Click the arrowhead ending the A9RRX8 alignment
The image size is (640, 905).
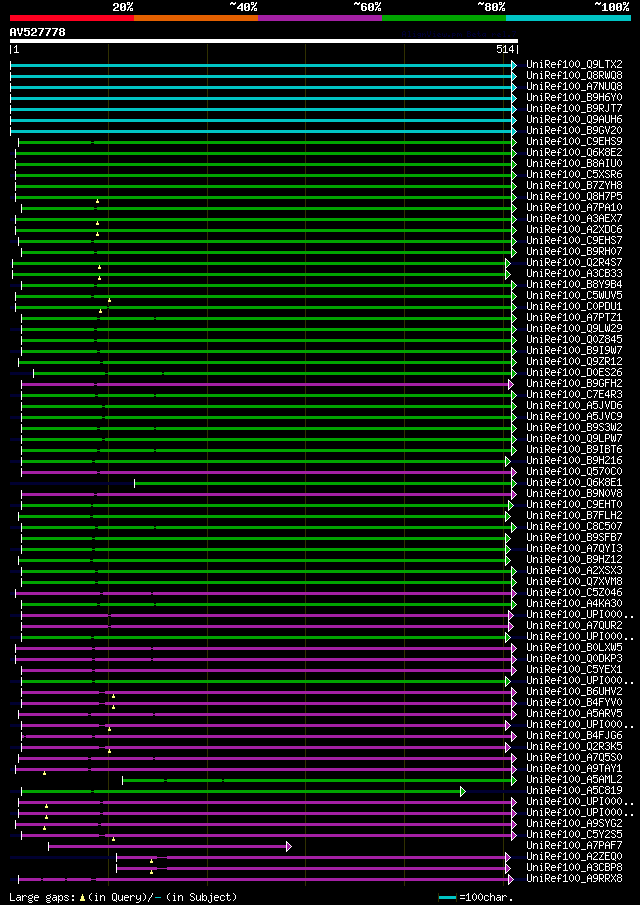click(511, 880)
